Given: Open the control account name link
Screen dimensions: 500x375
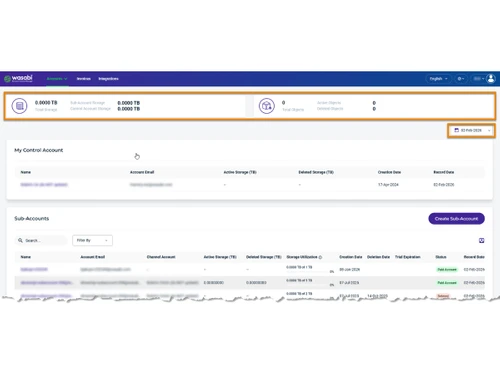Looking at the screenshot, I should point(44,185).
